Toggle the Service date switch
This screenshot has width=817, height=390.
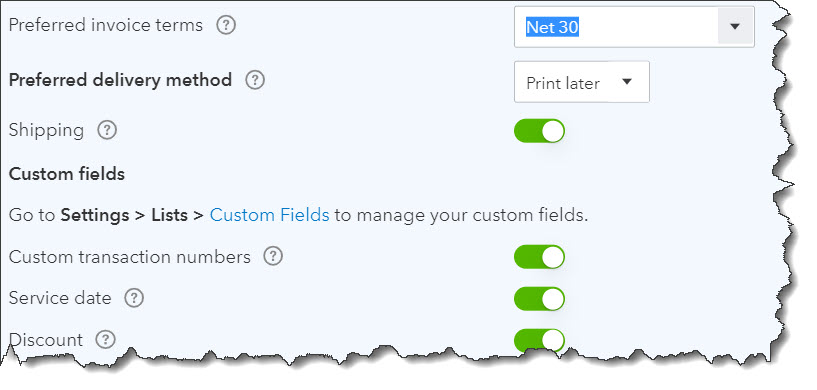[x=539, y=299]
